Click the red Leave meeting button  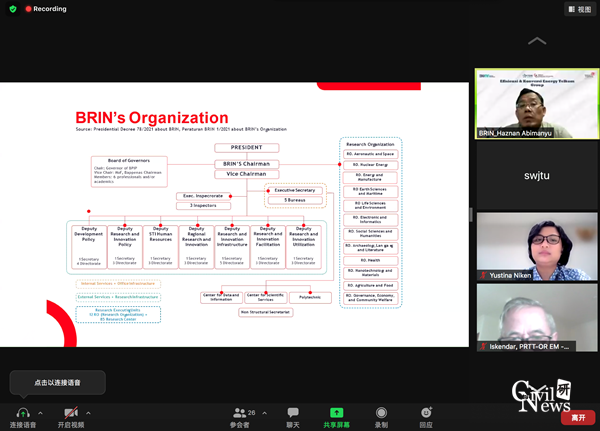[x=578, y=417]
